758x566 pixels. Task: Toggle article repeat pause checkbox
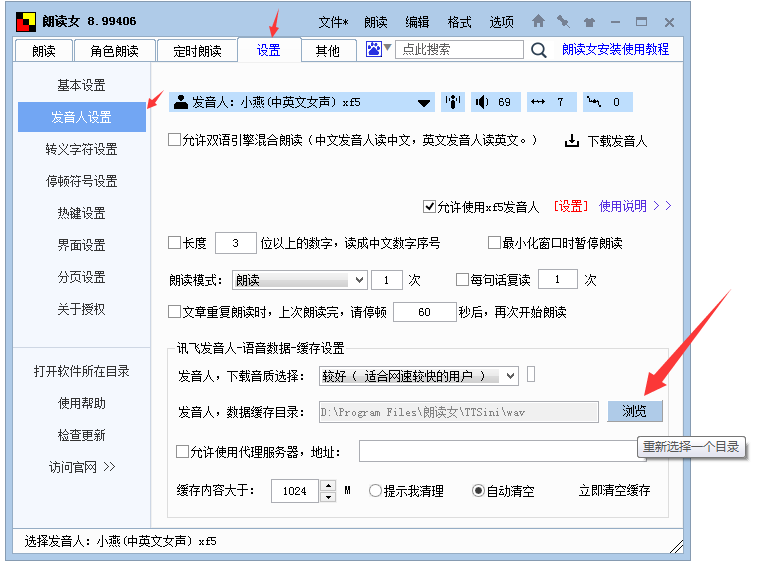174,311
